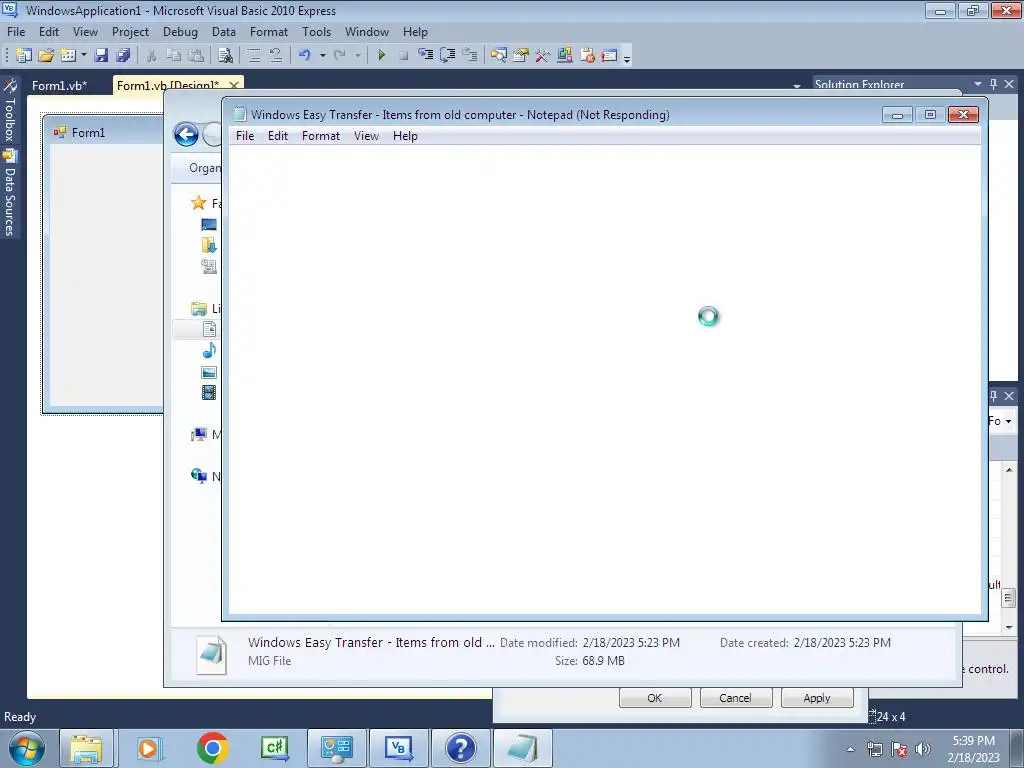The image size is (1024, 768).
Task: Uncomment the selected lines icon
Action: coord(276,56)
